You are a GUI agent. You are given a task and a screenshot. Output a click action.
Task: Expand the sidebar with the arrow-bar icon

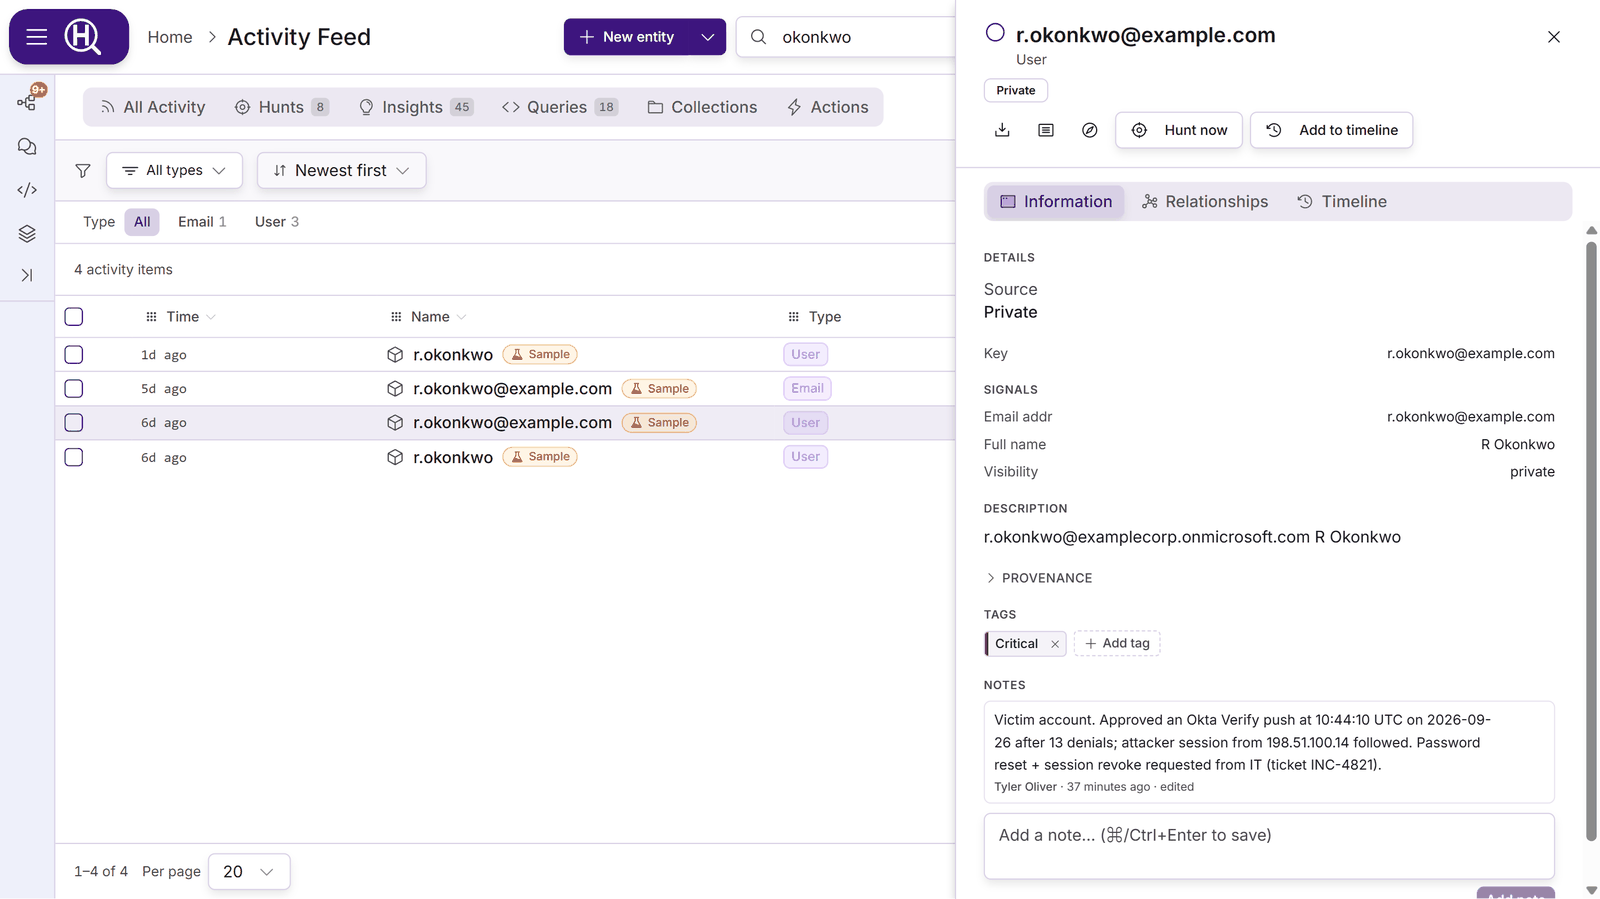27,275
